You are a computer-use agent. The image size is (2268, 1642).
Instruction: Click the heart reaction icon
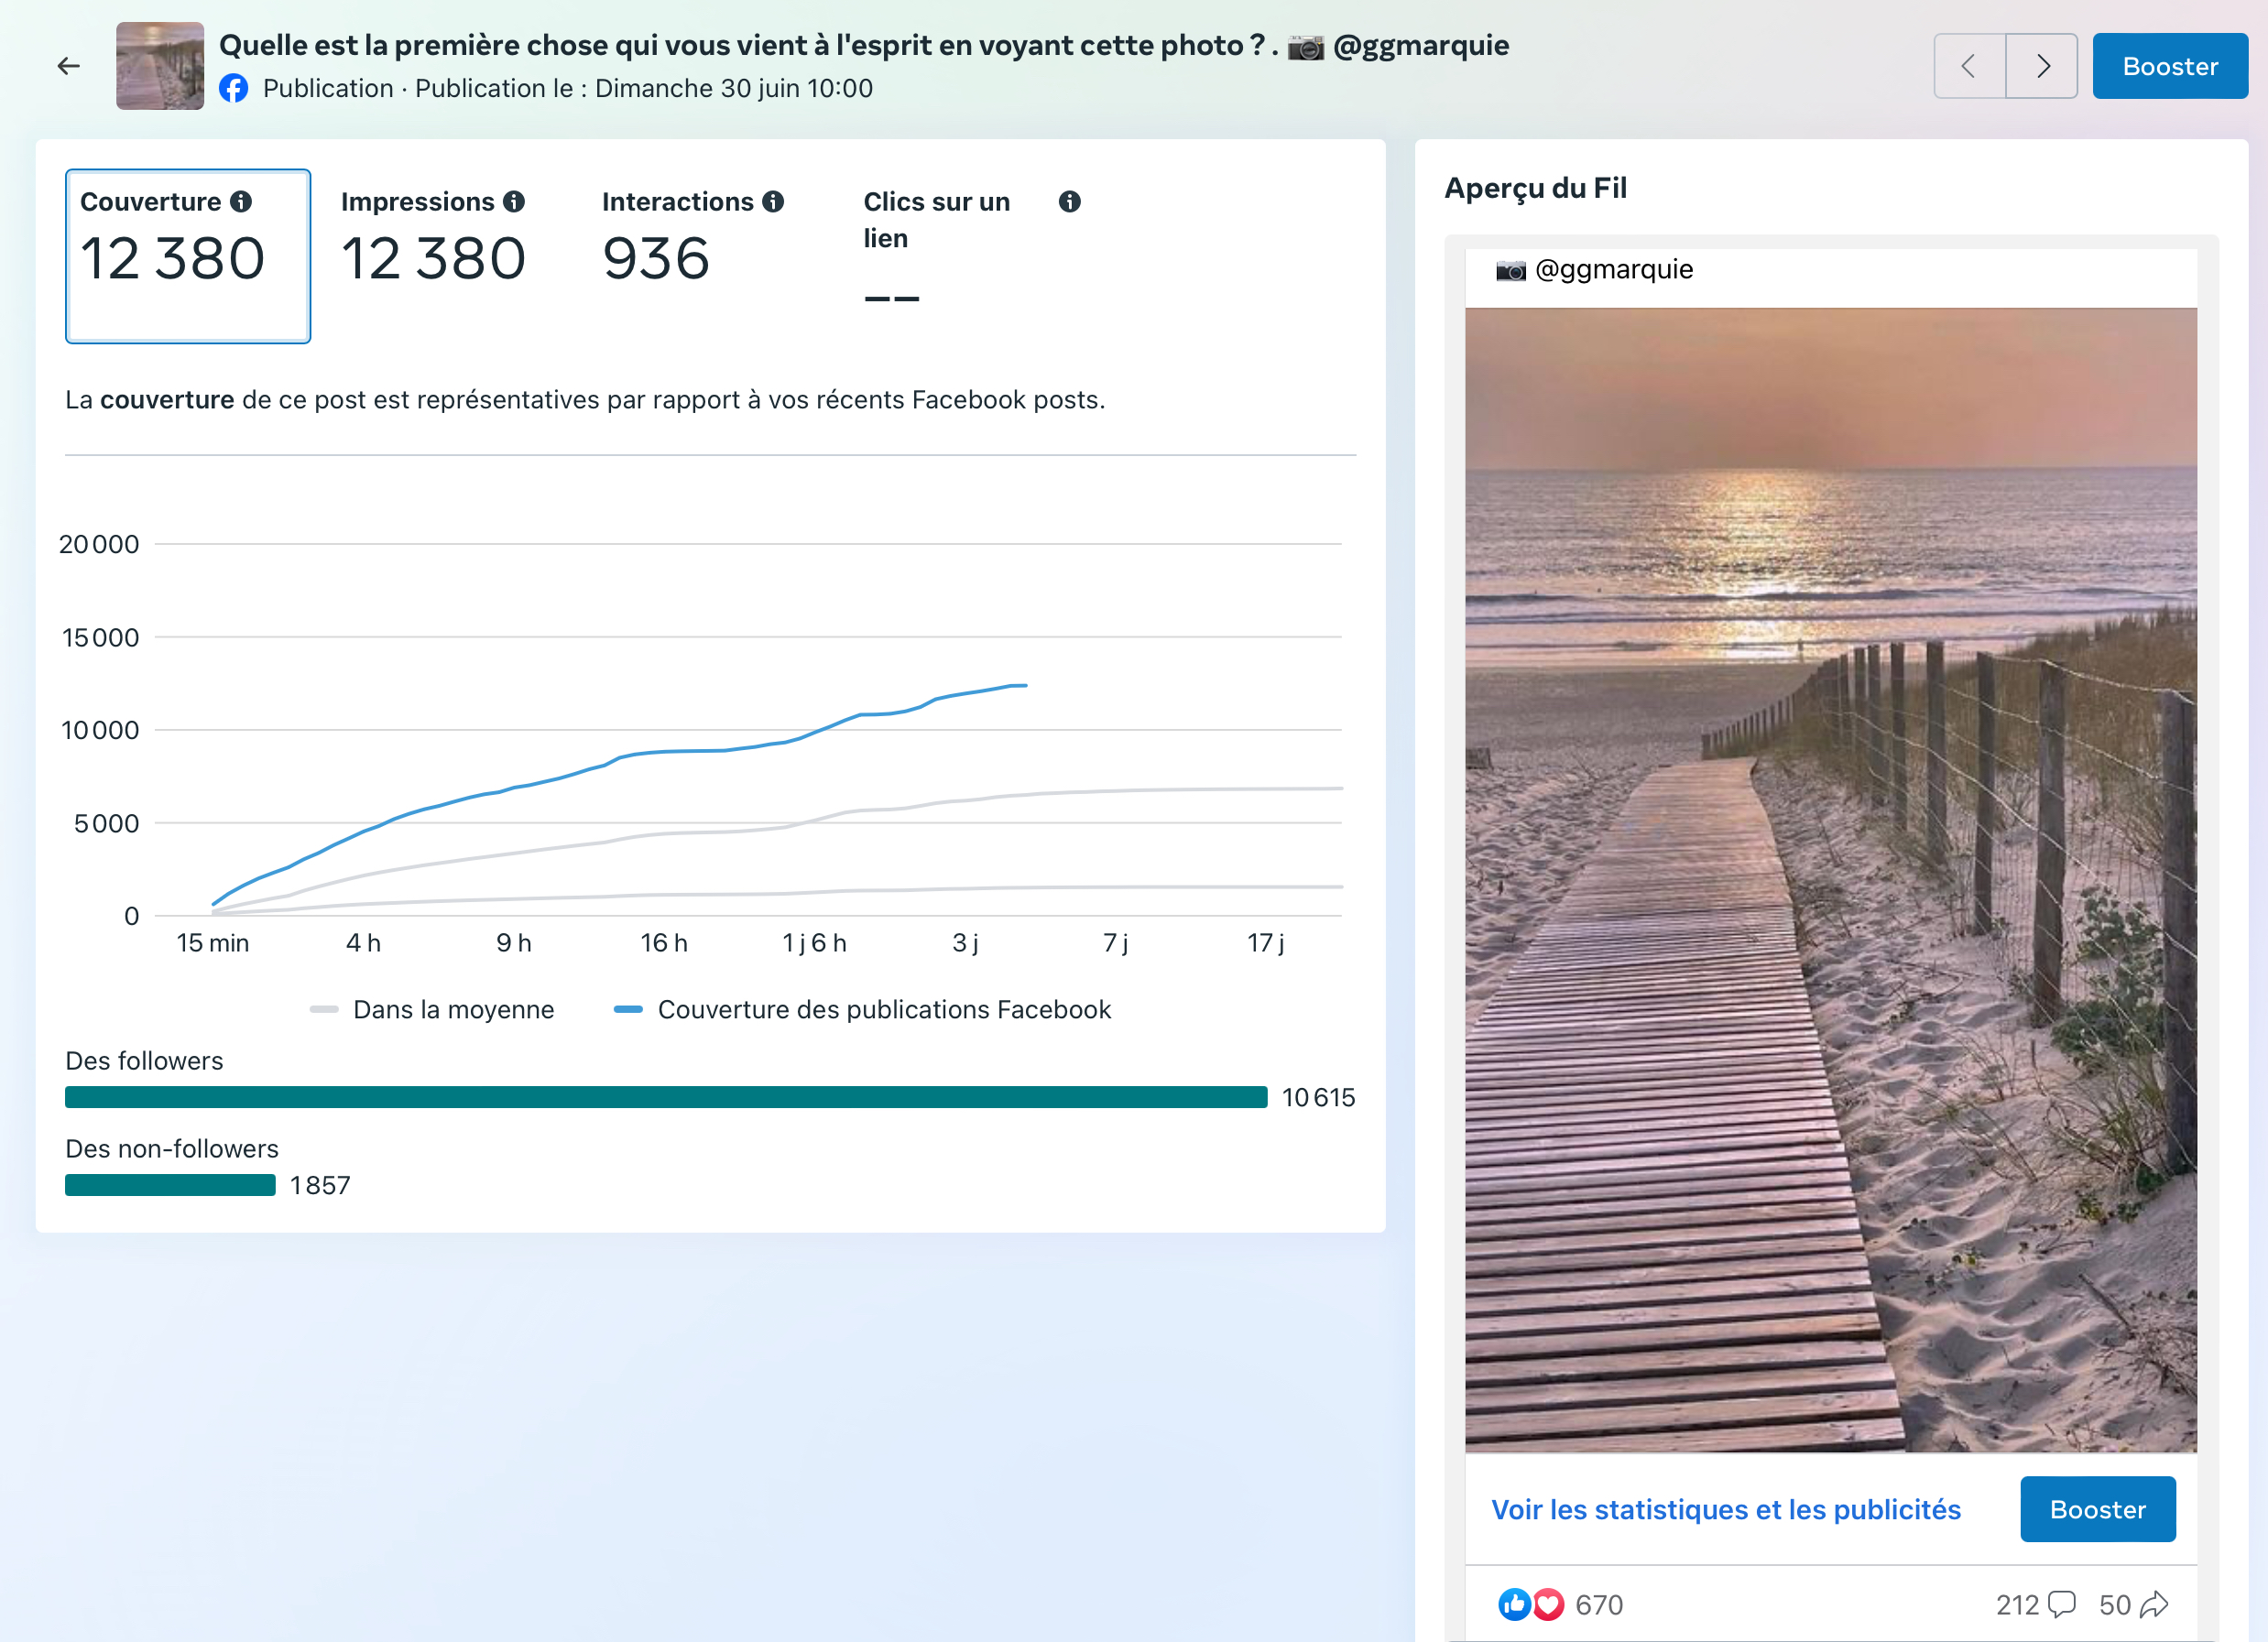point(1548,1605)
